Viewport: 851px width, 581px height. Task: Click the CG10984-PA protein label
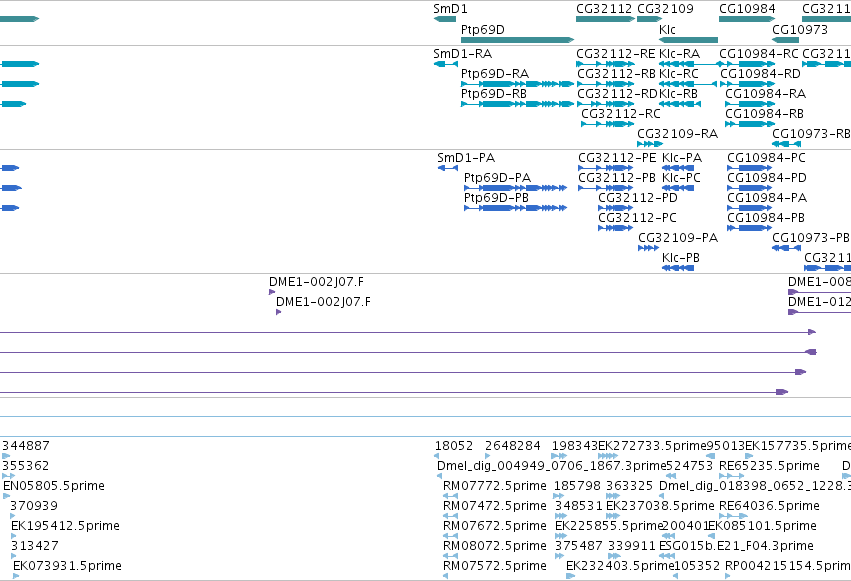tap(767, 198)
